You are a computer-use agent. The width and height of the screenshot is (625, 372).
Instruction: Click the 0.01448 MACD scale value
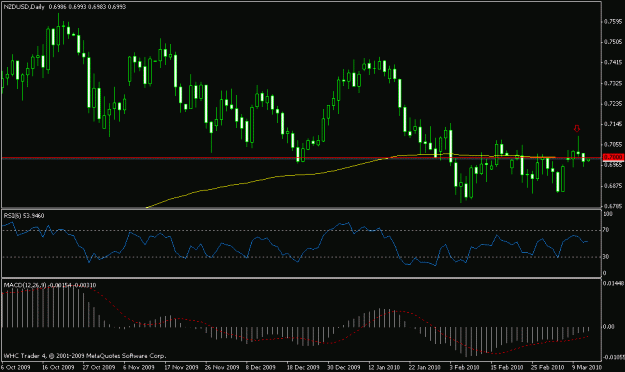pos(614,283)
